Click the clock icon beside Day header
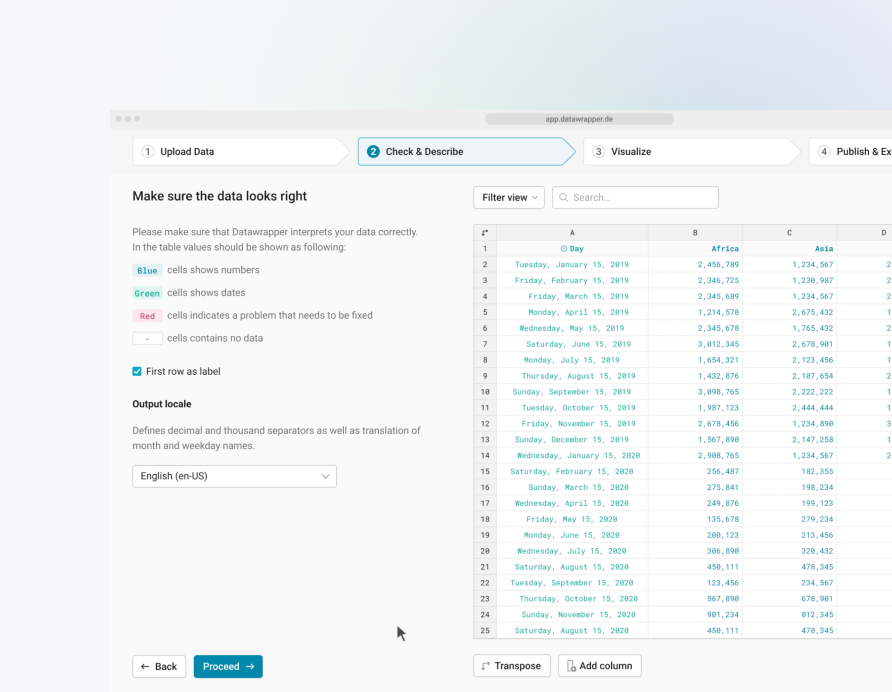 tap(564, 249)
